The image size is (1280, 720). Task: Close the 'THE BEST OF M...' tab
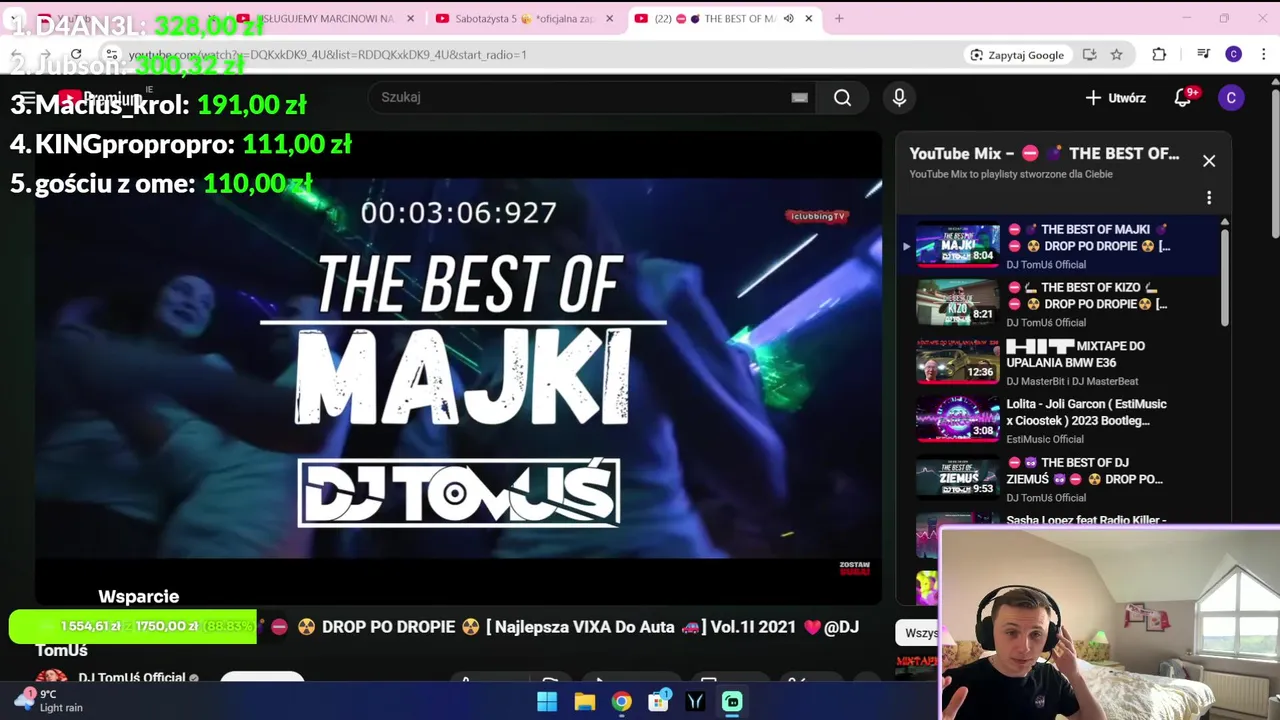tap(809, 18)
